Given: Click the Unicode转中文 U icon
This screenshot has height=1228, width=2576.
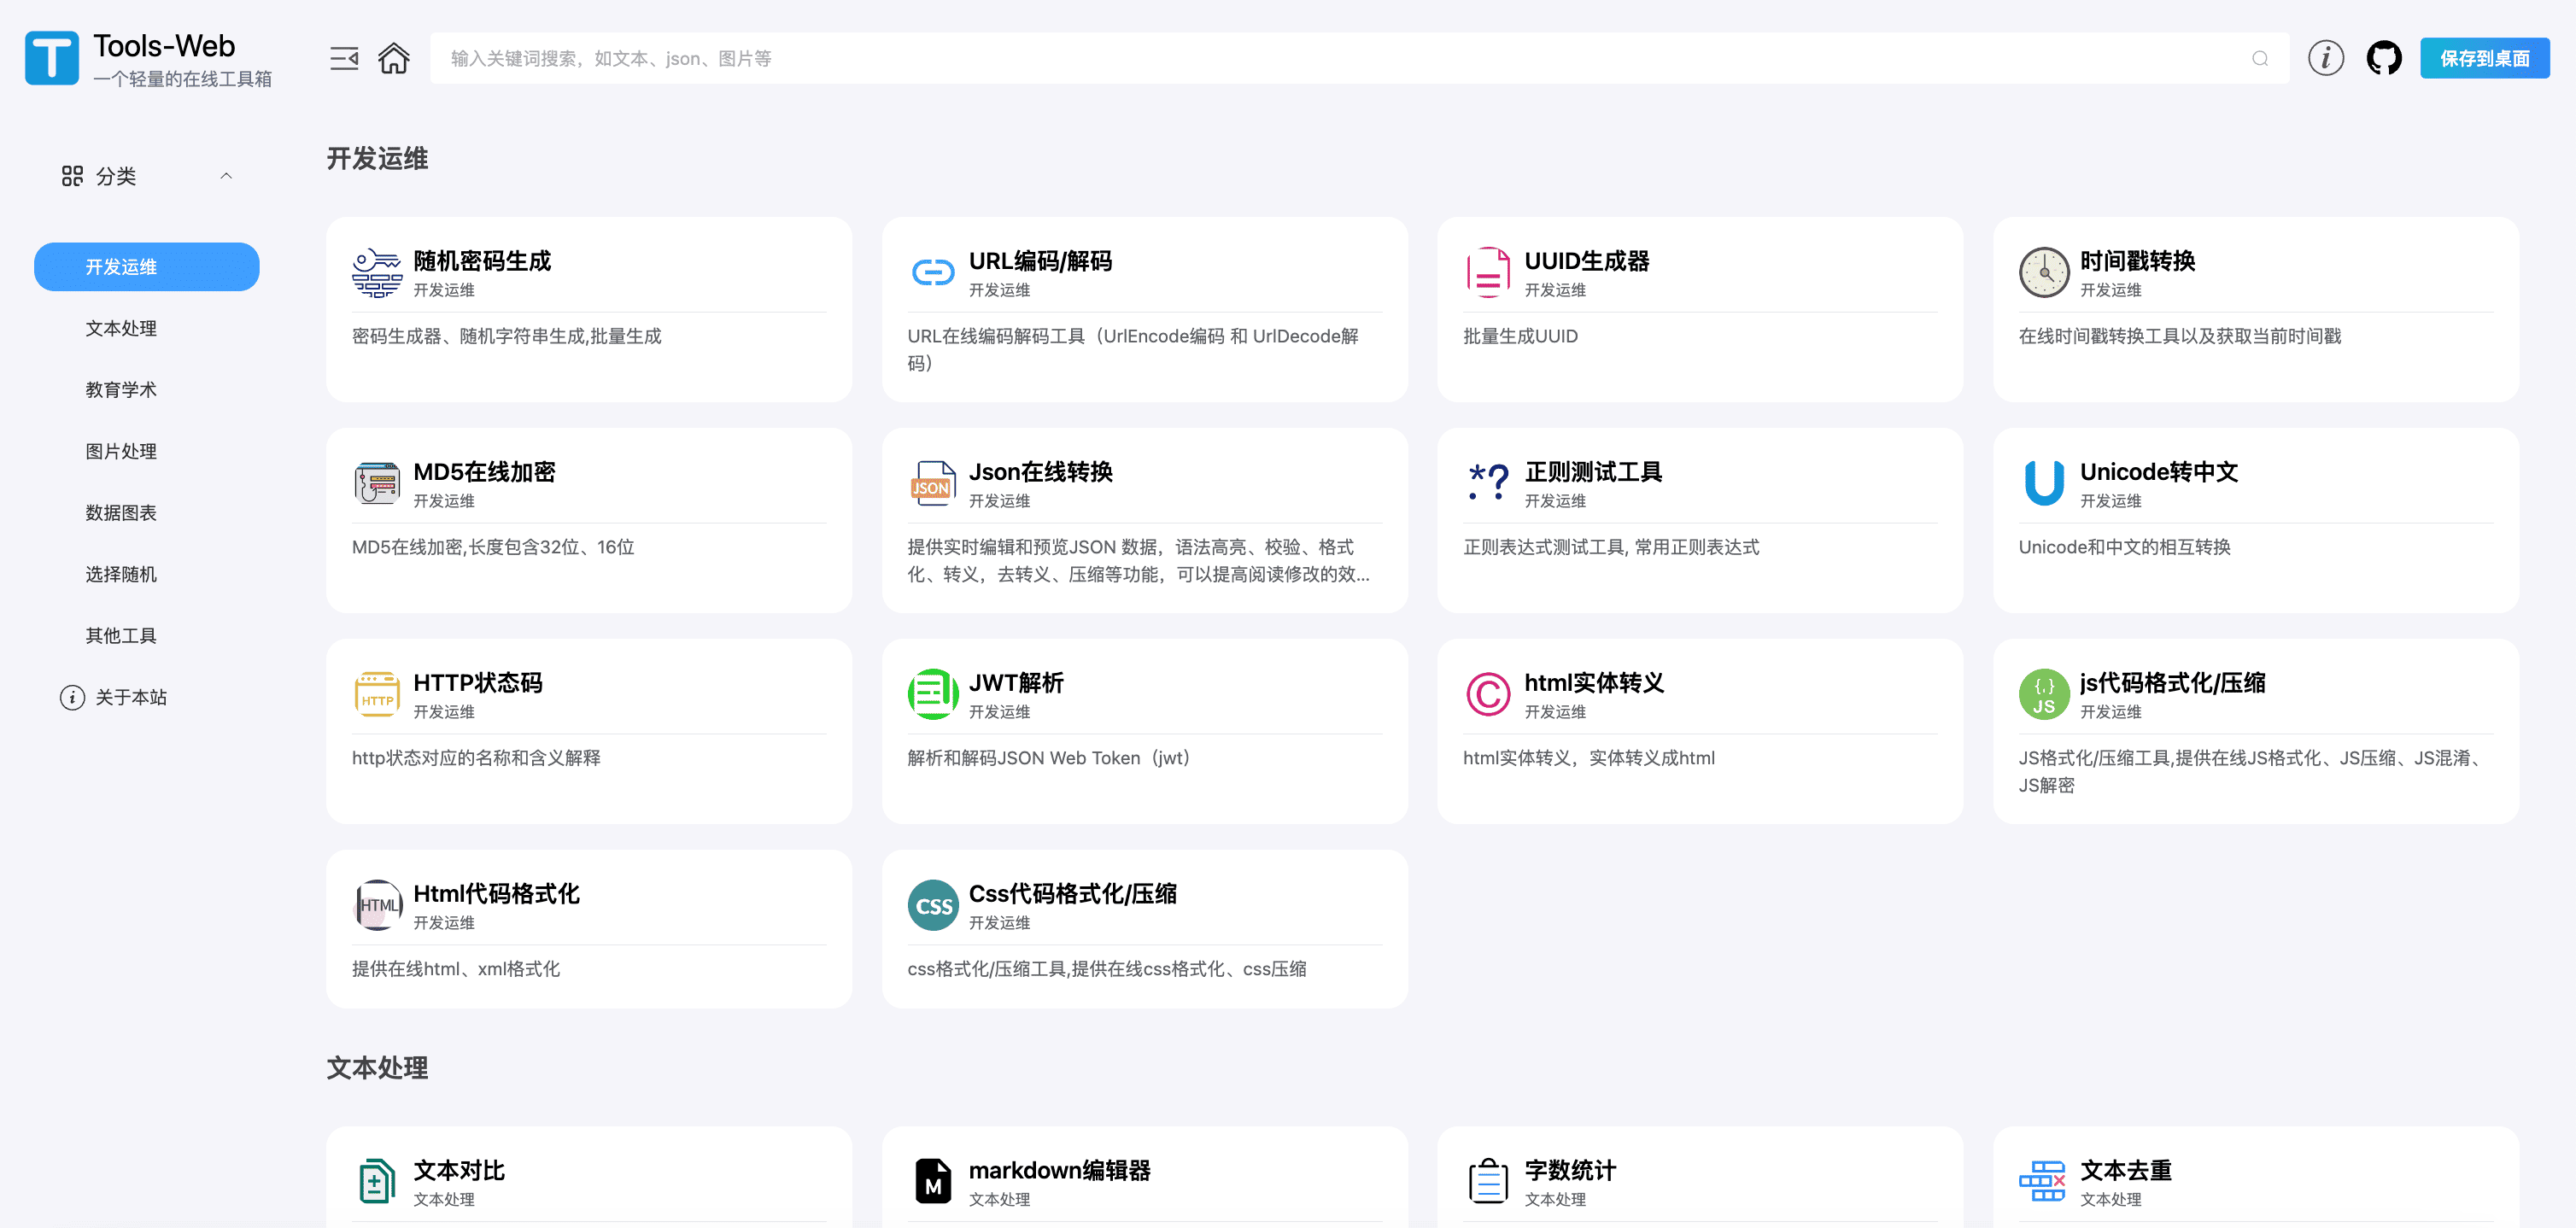Looking at the screenshot, I should 2043,483.
